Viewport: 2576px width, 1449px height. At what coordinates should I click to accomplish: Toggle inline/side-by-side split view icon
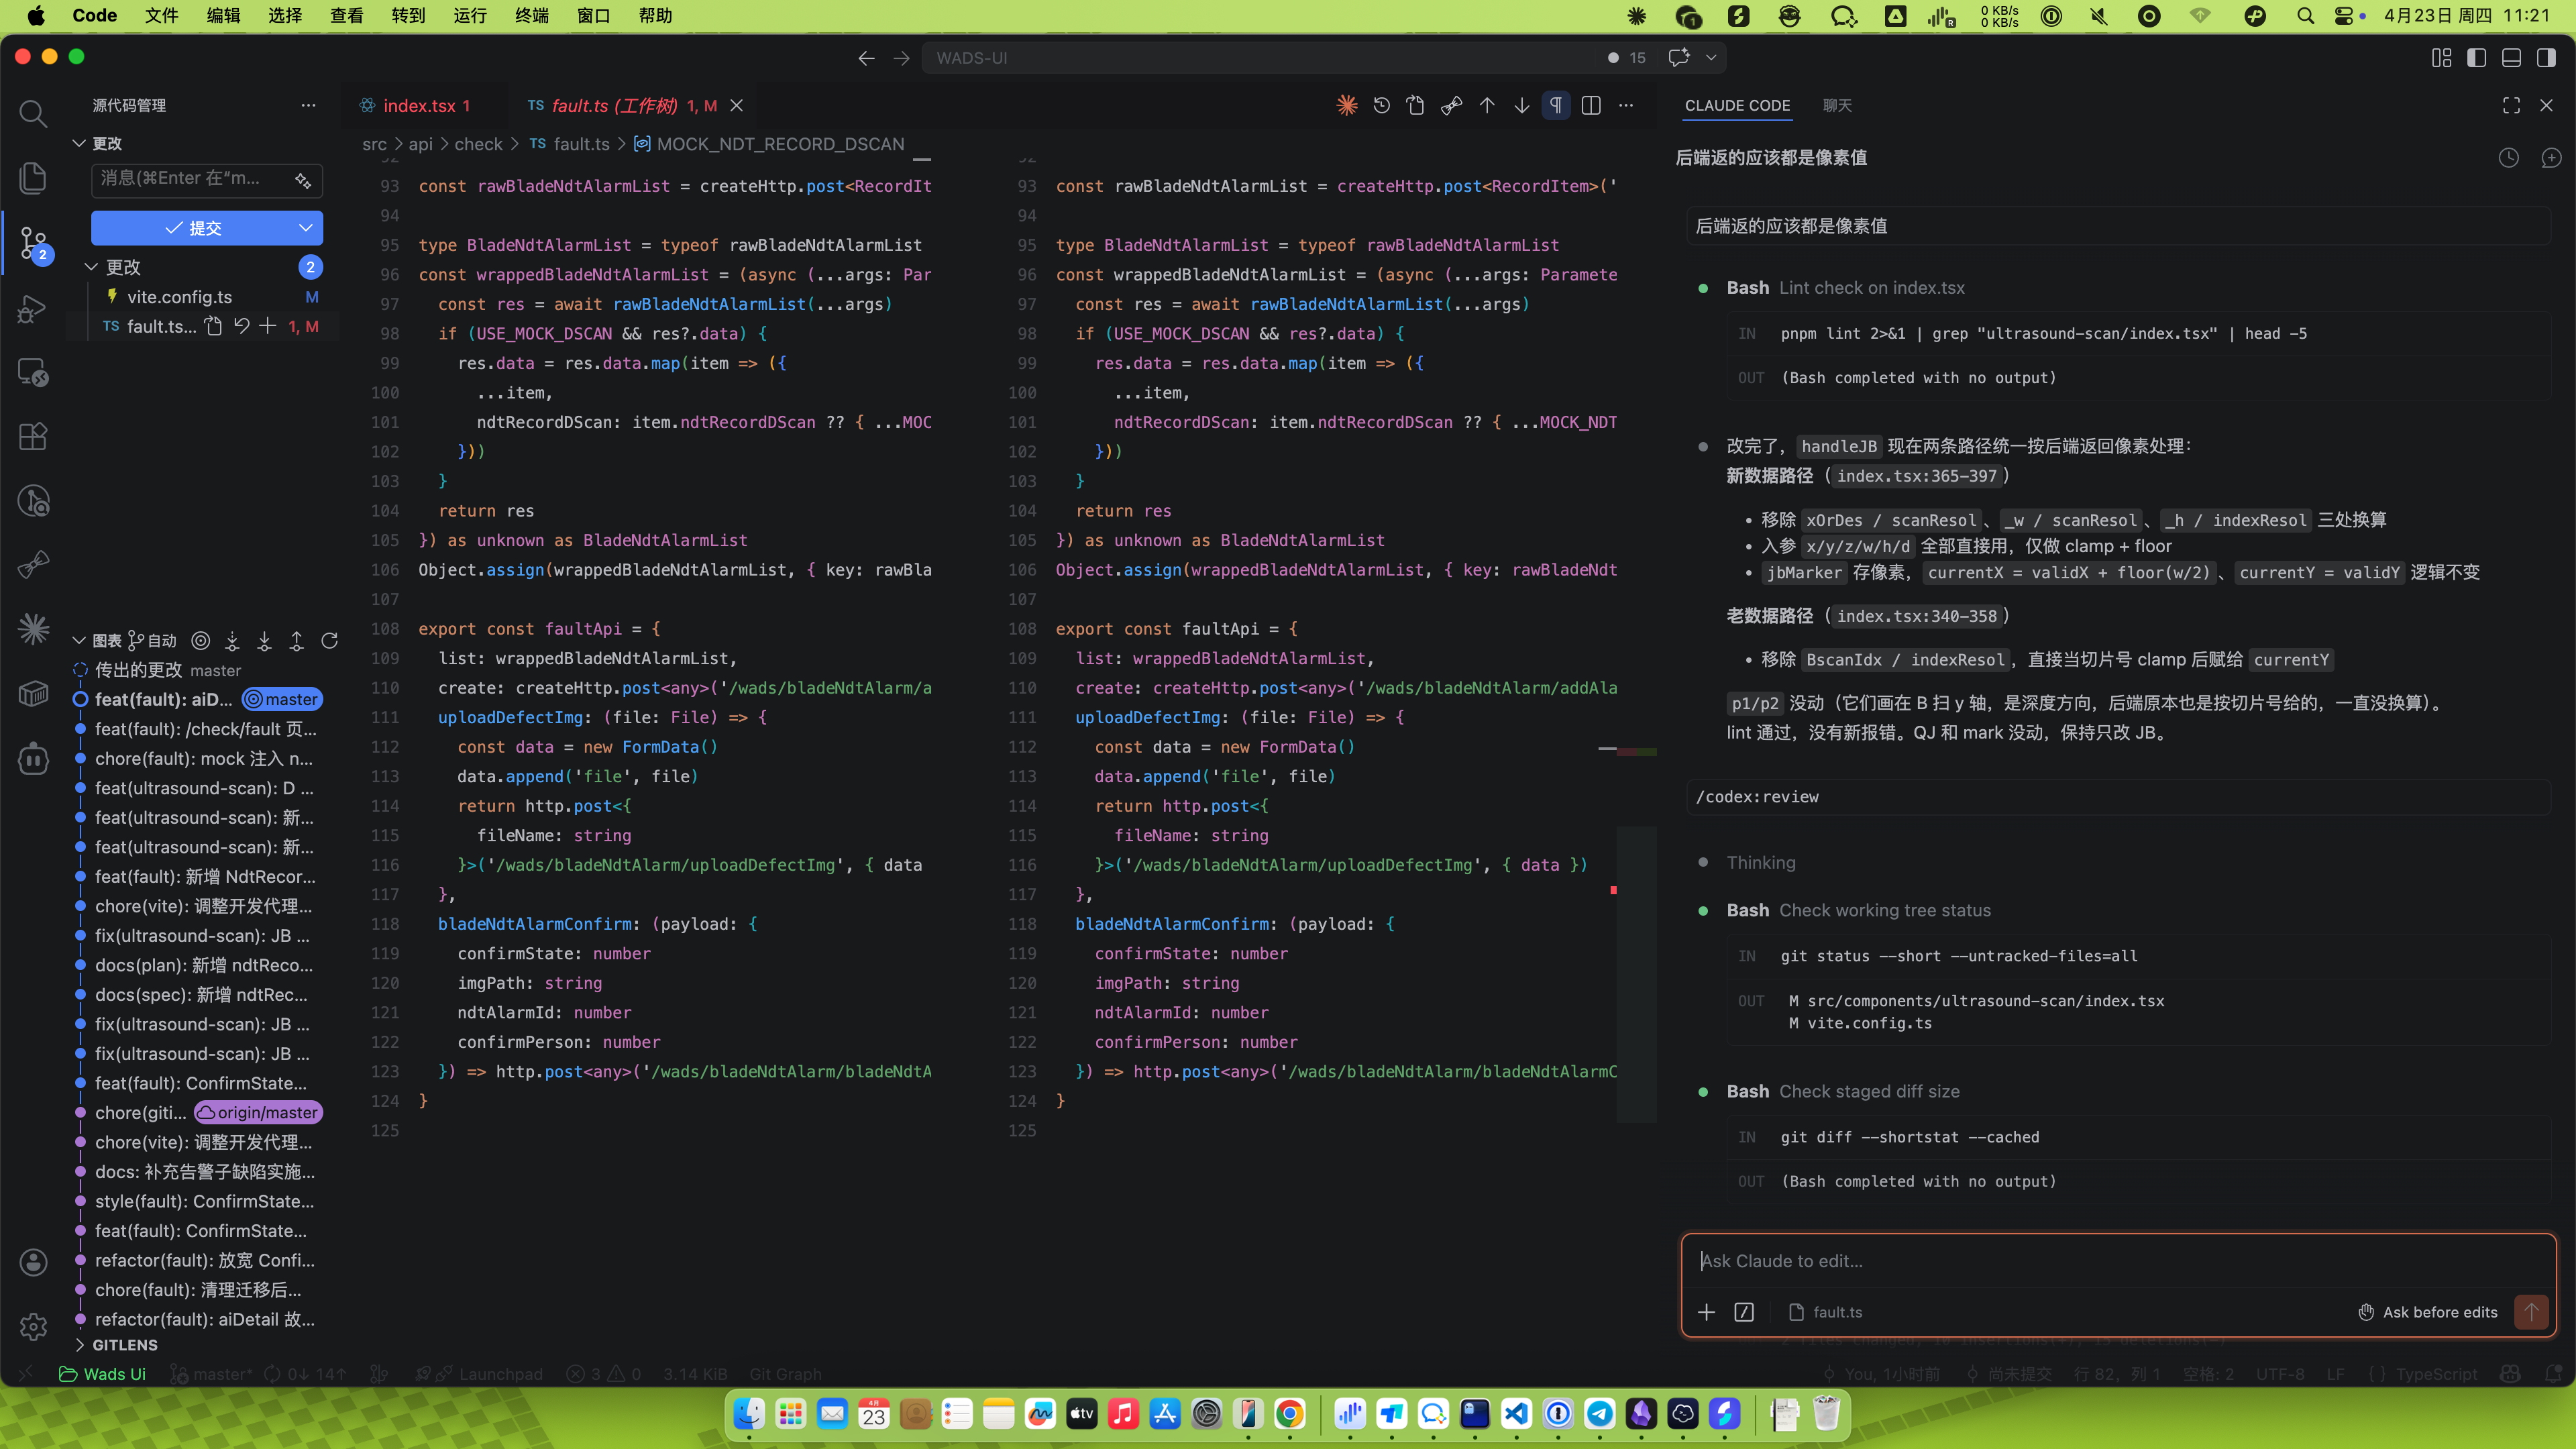pyautogui.click(x=1591, y=105)
